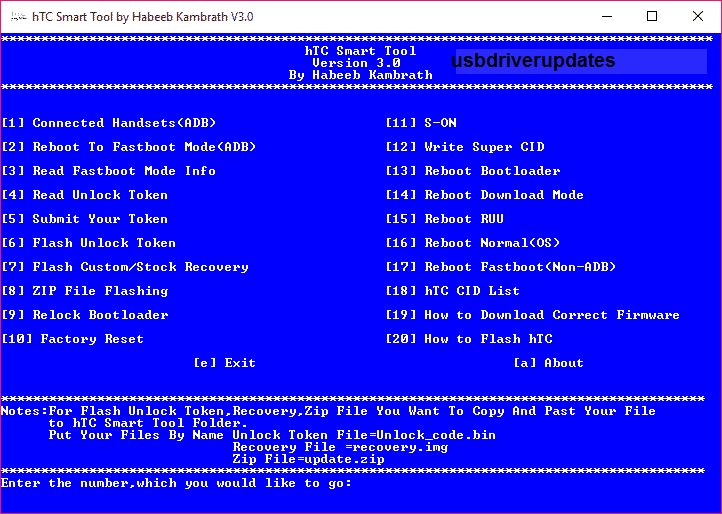The image size is (722, 514).
Task: Select option [11] S-ON
Action: coord(421,123)
